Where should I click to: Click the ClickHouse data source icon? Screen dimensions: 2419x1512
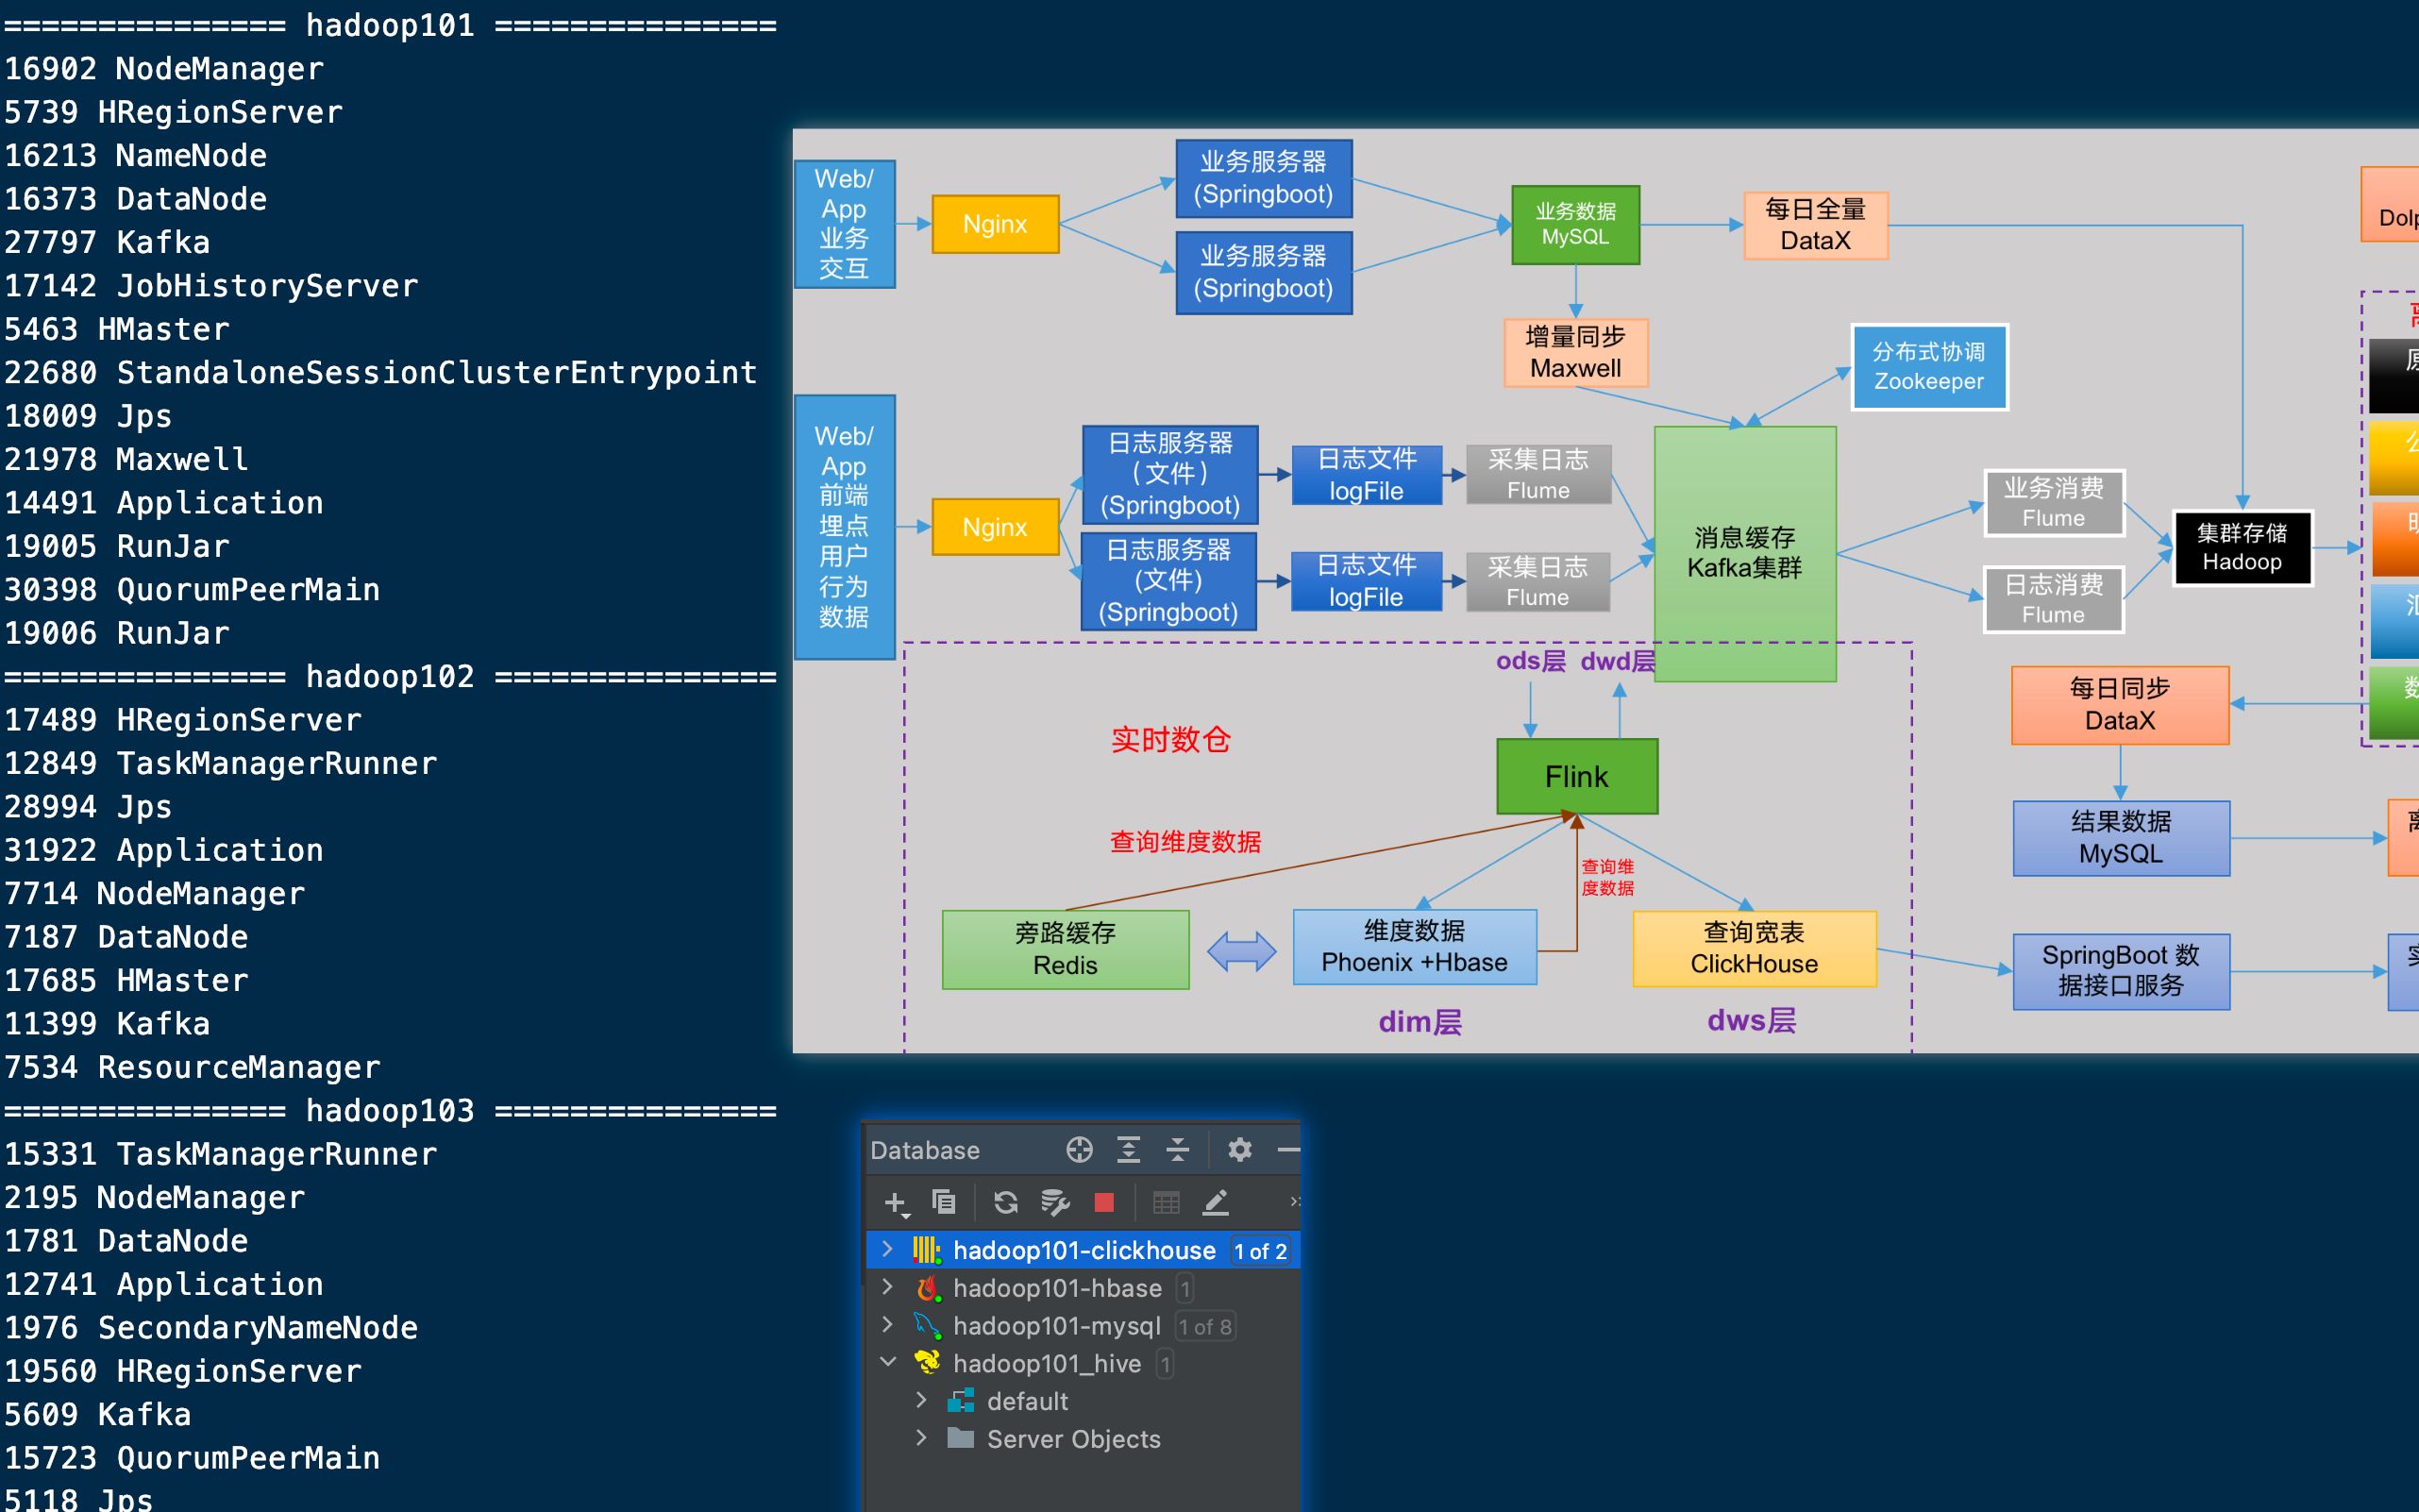927,1250
